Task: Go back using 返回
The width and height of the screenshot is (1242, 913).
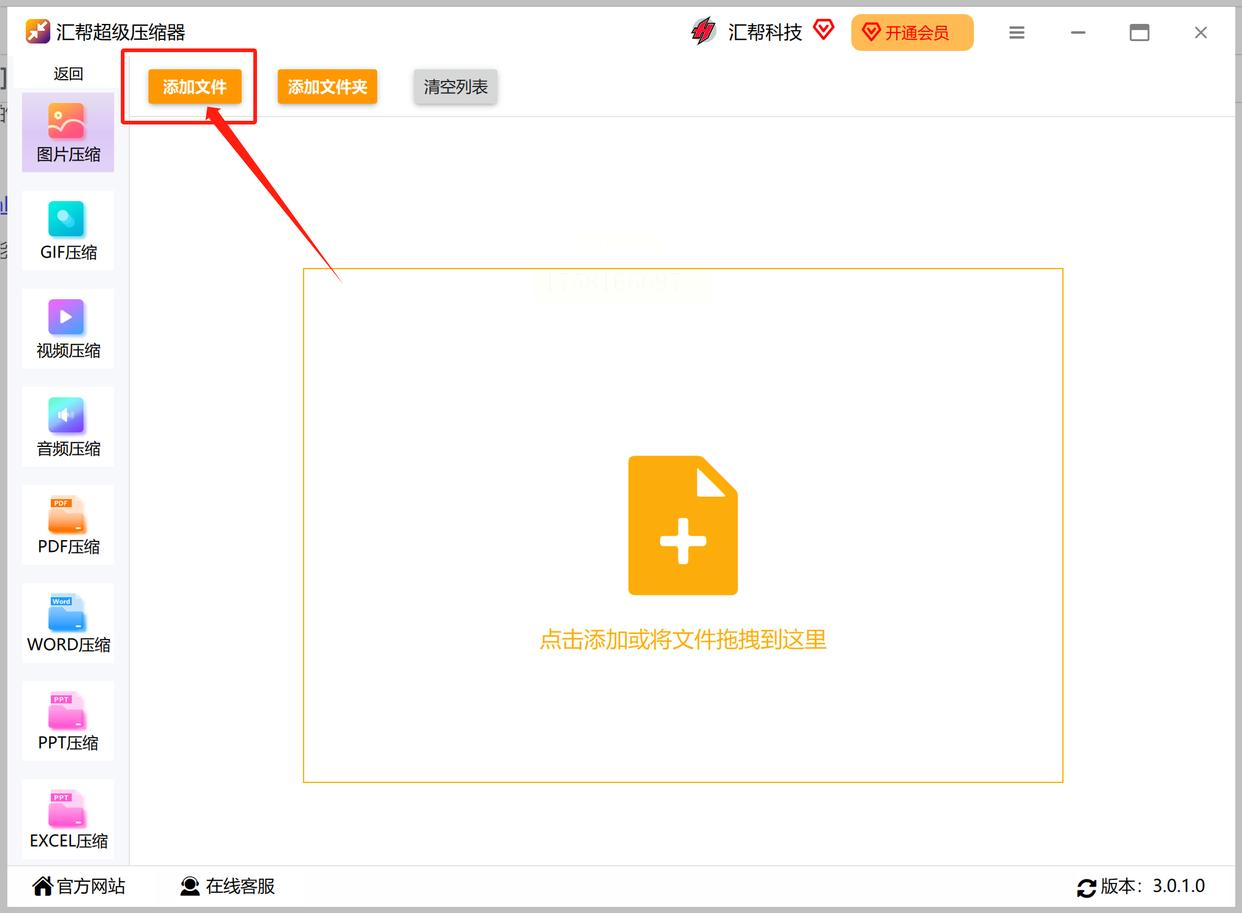Action: [68, 74]
